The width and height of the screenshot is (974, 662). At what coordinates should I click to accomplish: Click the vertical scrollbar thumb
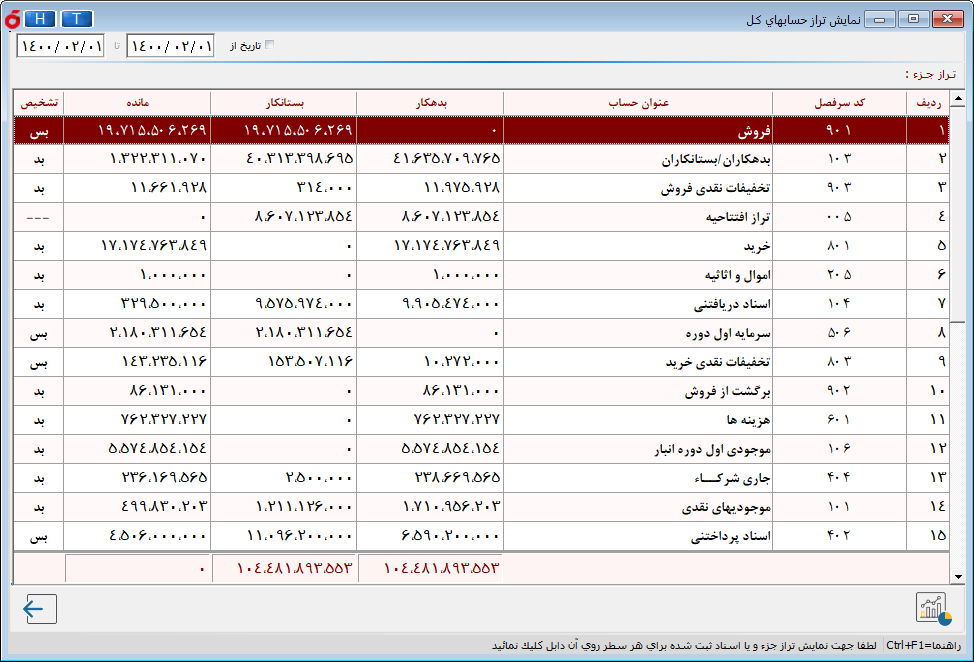pyautogui.click(x=957, y=215)
